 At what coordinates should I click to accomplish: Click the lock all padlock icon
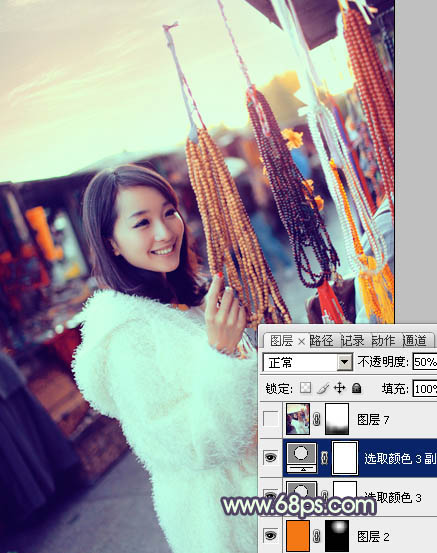(357, 388)
